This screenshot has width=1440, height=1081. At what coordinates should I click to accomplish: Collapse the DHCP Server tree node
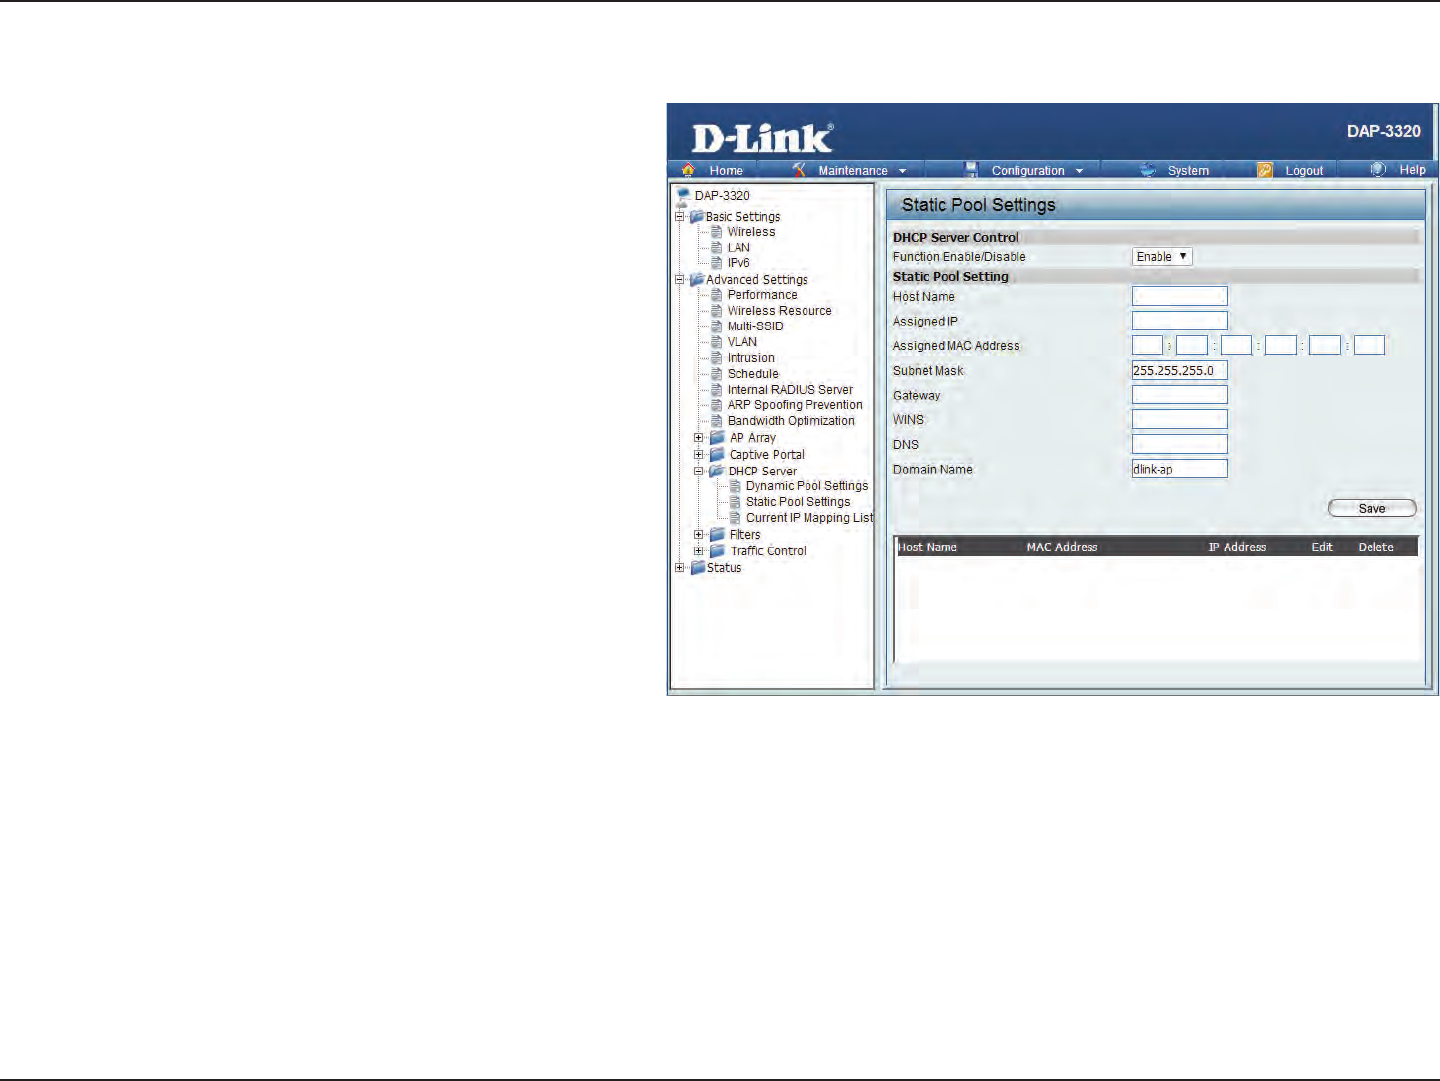pos(699,471)
